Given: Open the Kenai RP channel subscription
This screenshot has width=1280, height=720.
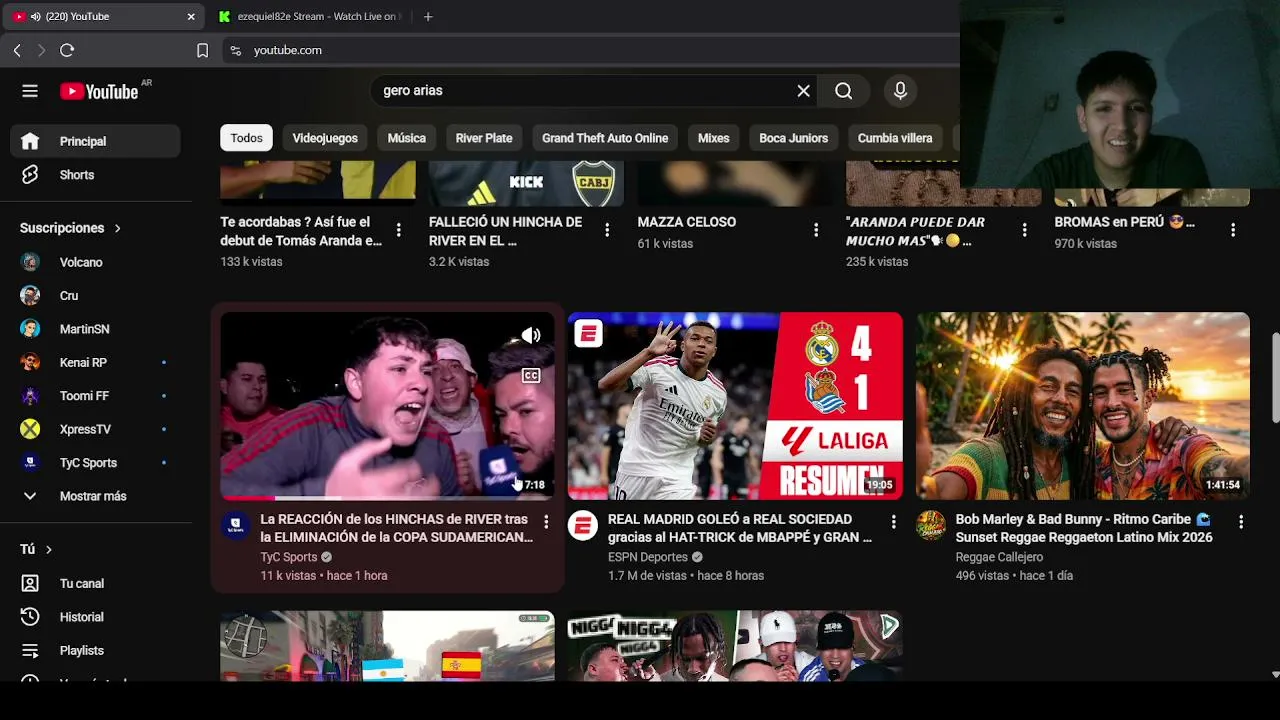Looking at the screenshot, I should click(x=95, y=363).
